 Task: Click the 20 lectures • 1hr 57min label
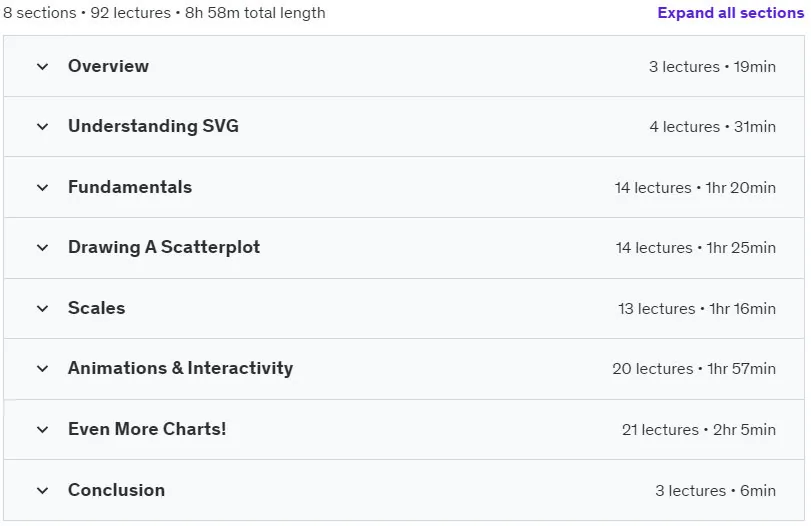tap(694, 369)
